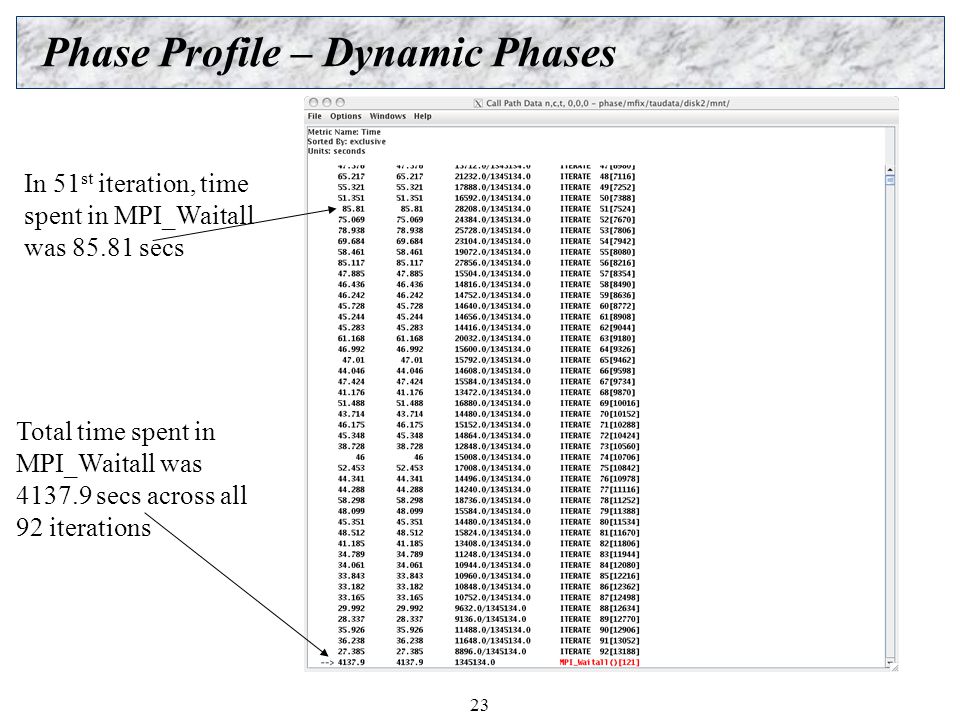Screen dimensions: 960x720
Task: Click the calls value 28208.0/1345134.0
Action: 492,209
